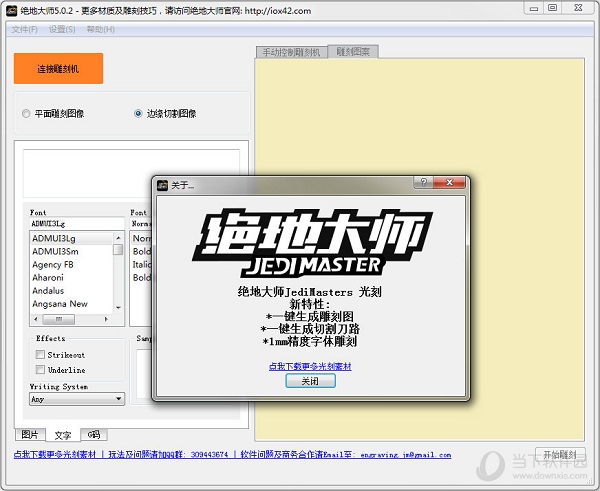
Task: Click the font list horizontal scrollbar thumb
Action: pyautogui.click(x=59, y=319)
